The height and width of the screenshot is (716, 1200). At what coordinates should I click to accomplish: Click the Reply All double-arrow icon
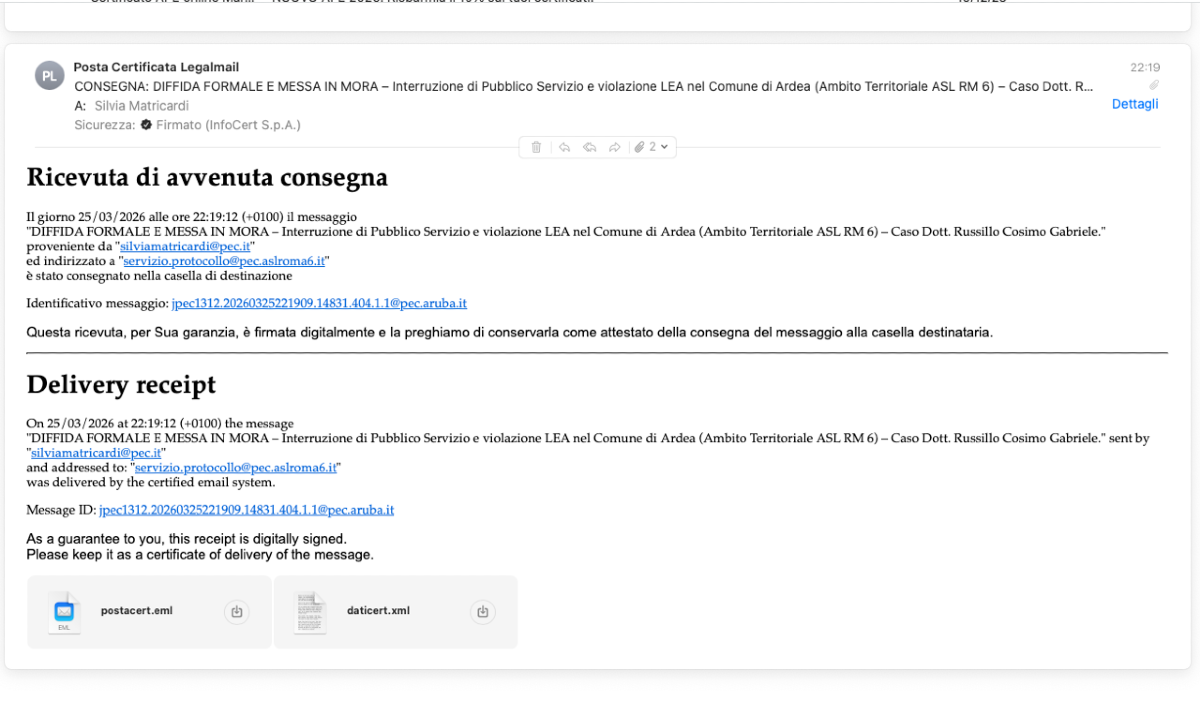pyautogui.click(x=590, y=147)
